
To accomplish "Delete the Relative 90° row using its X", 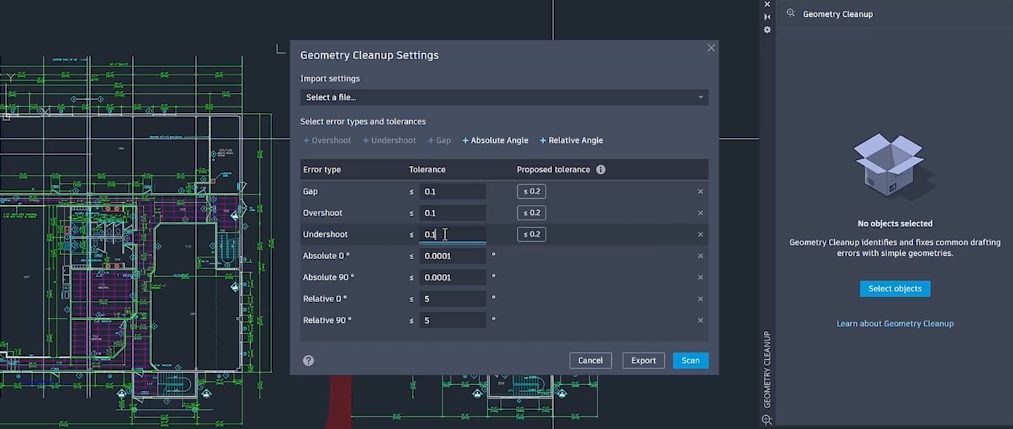I will [x=700, y=320].
